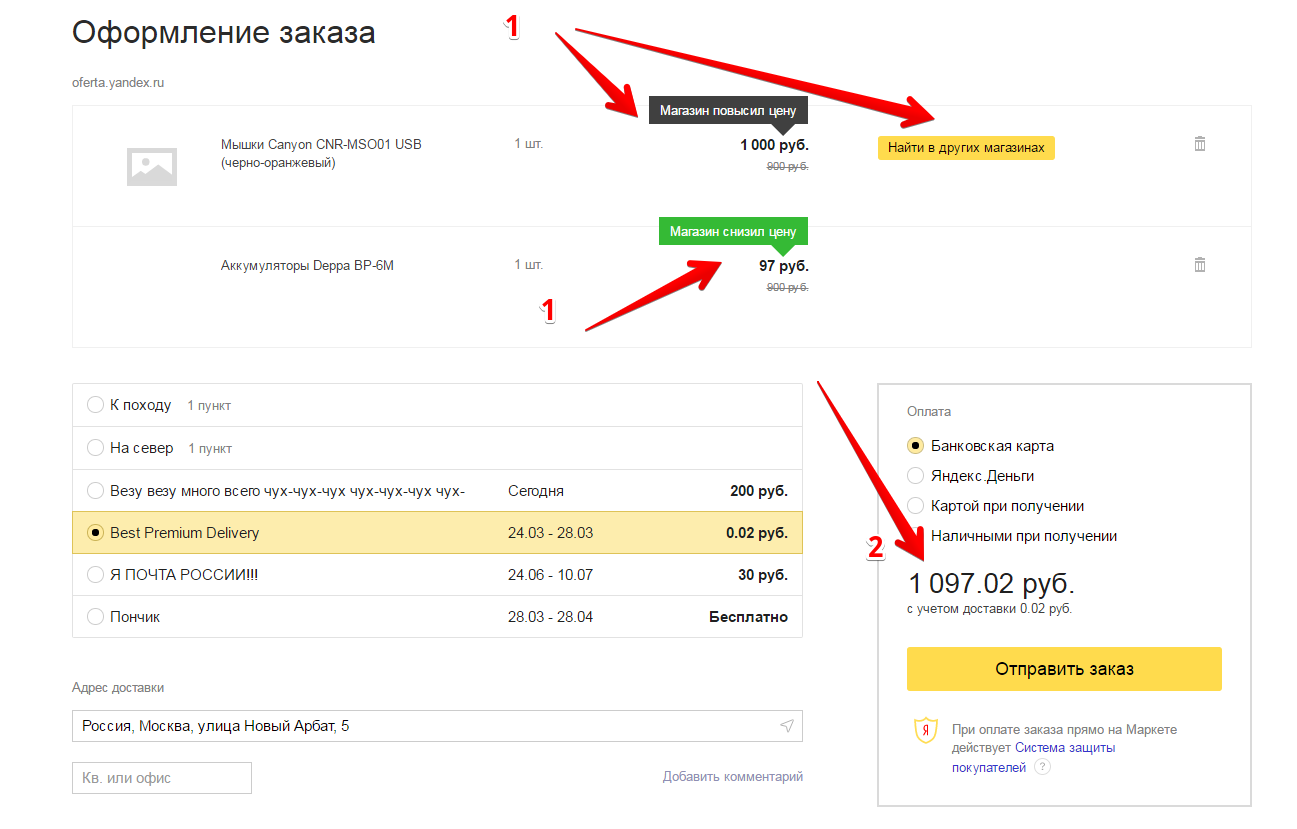Open the Мышки Canyon CNR-MSO01 USB item

[321, 153]
